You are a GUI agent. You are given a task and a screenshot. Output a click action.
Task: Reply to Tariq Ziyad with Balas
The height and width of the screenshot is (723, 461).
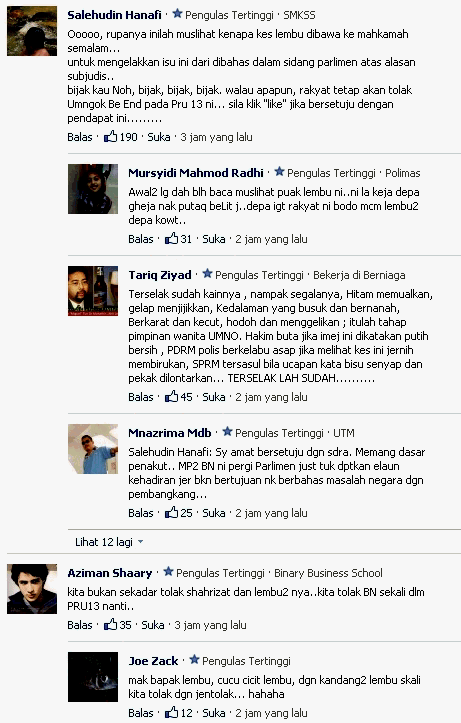click(x=141, y=397)
